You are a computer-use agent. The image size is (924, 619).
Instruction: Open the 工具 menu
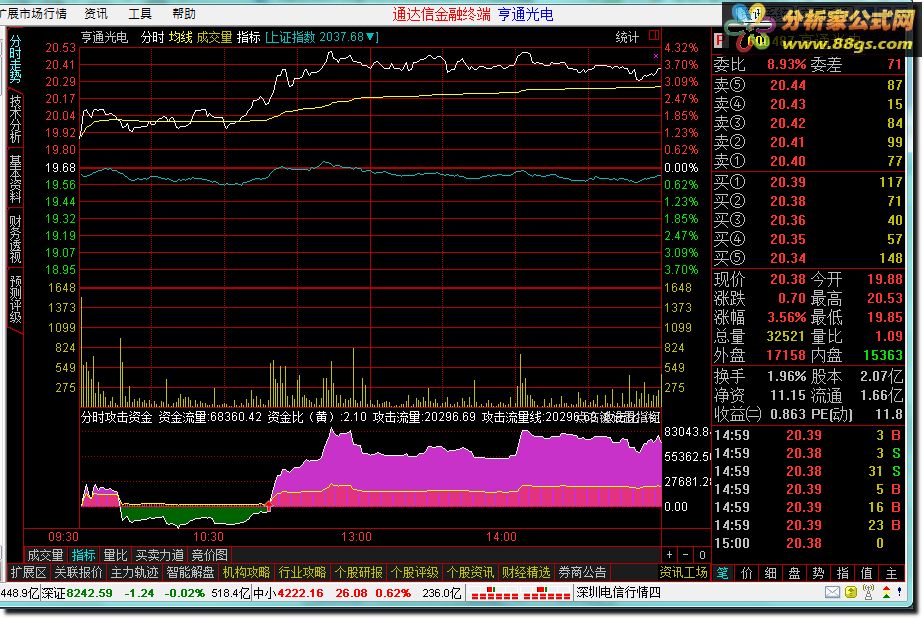[x=139, y=13]
